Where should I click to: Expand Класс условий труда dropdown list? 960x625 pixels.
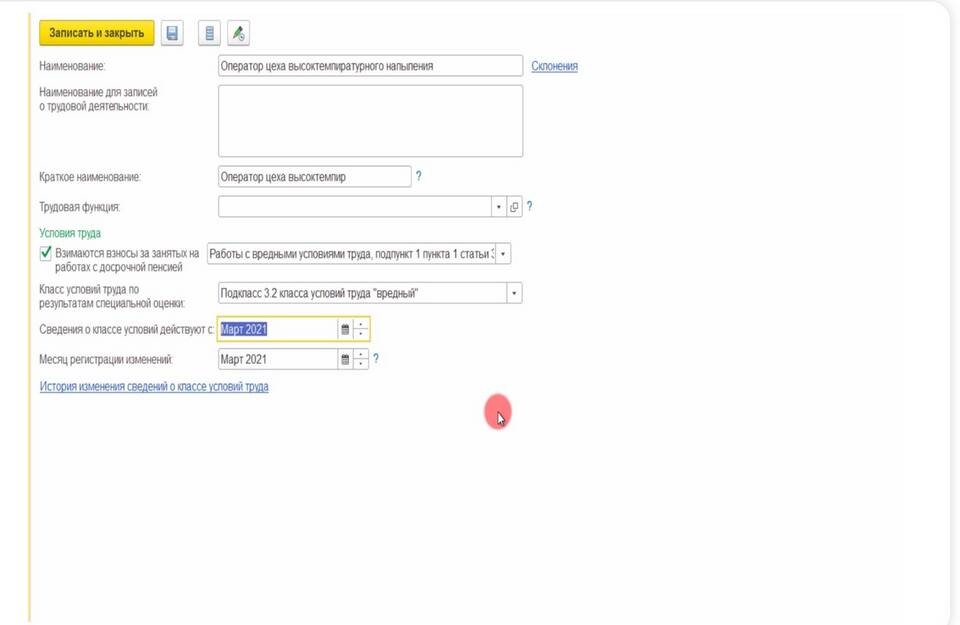pos(514,294)
